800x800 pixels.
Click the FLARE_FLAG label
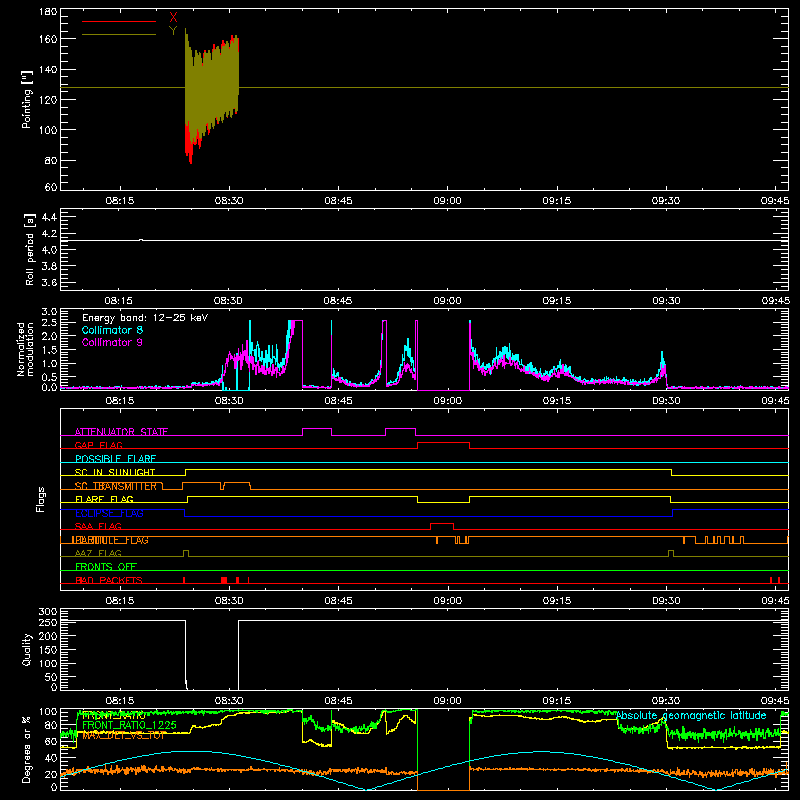pyautogui.click(x=104, y=499)
